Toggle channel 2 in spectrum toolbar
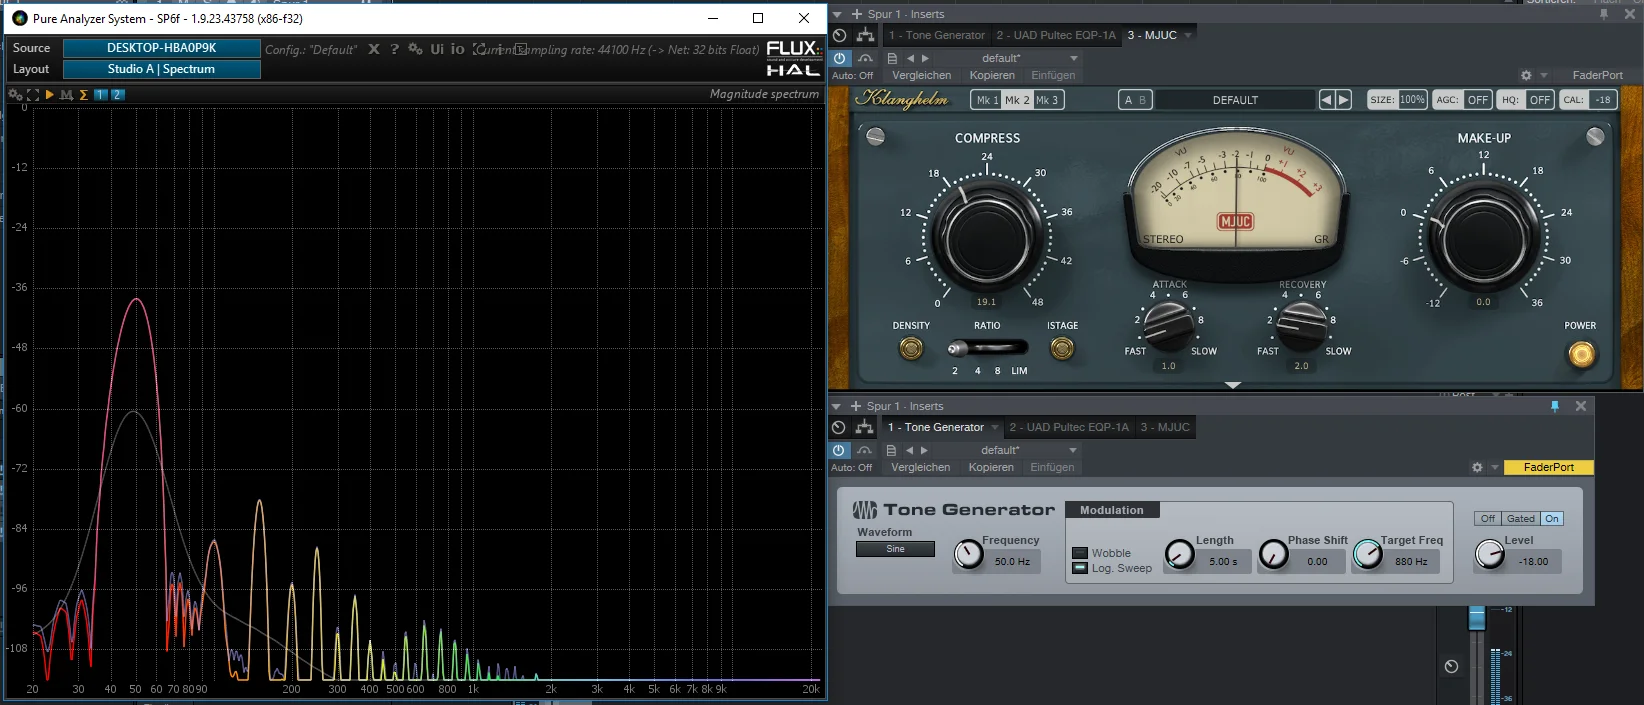Viewport: 1644px width, 705px height. 117,95
